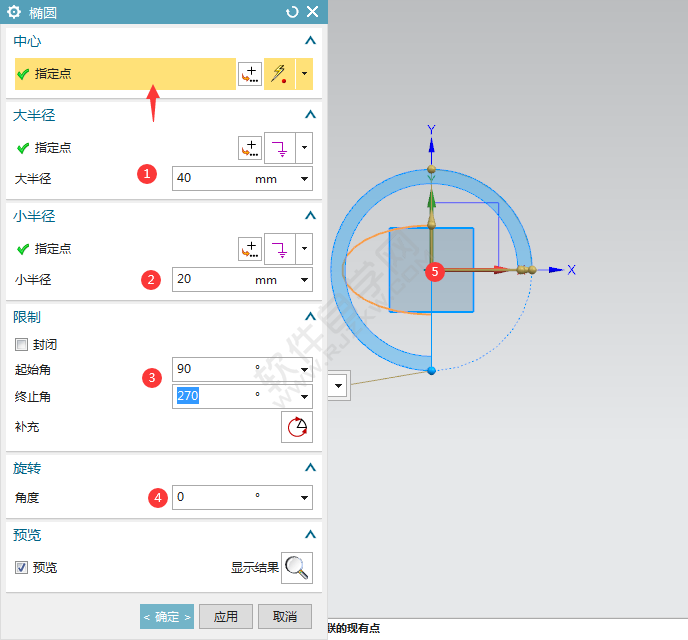Viewport: 688px width, 640px height.
Task: Click the 应用 button
Action: 225,617
